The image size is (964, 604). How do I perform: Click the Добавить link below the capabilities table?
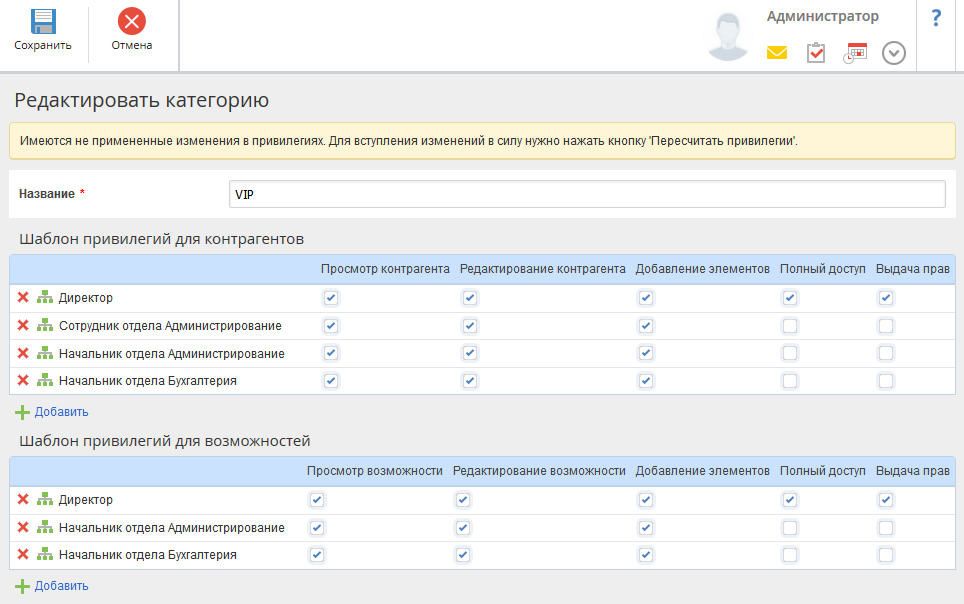(x=64, y=586)
